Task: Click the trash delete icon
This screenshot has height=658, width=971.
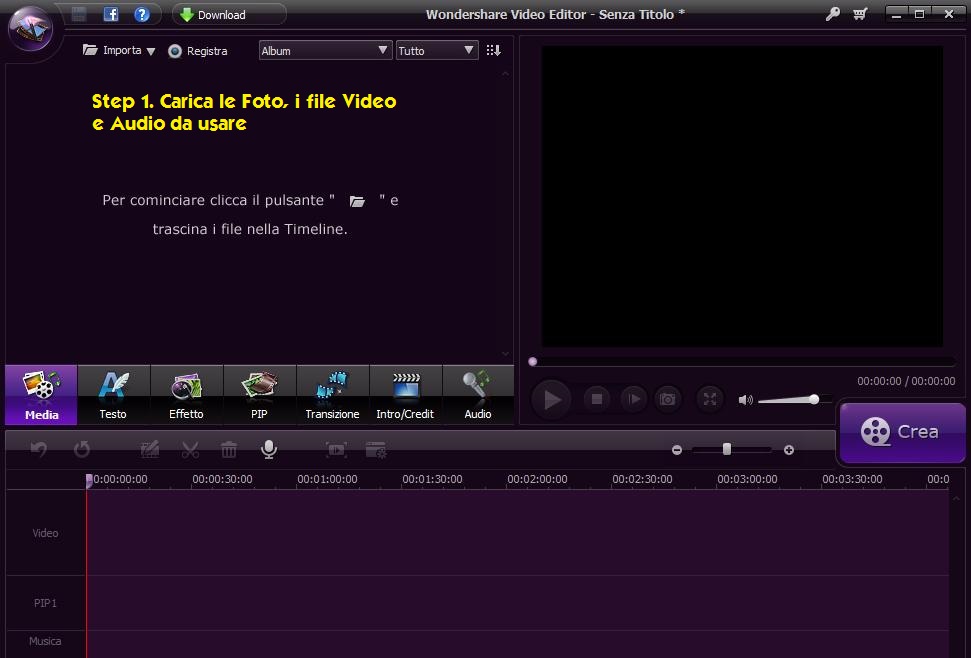Action: pyautogui.click(x=229, y=450)
